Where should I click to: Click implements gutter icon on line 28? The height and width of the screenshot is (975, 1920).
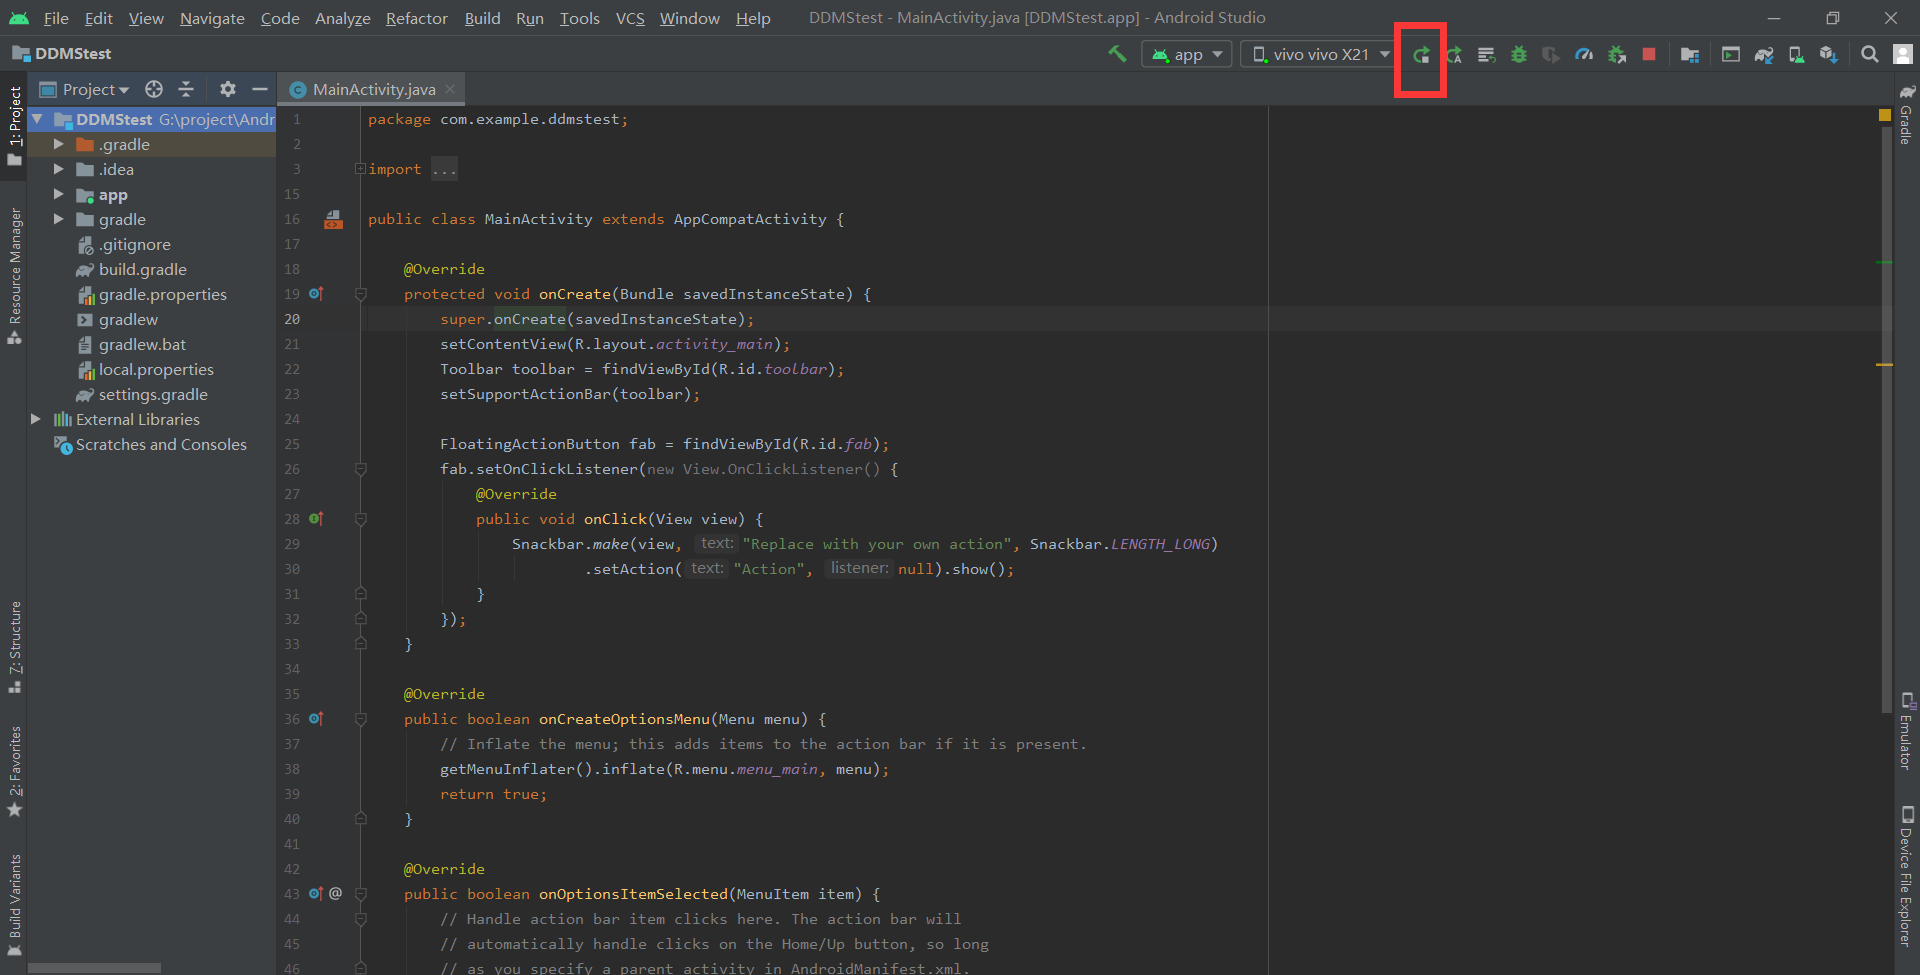[x=316, y=519]
